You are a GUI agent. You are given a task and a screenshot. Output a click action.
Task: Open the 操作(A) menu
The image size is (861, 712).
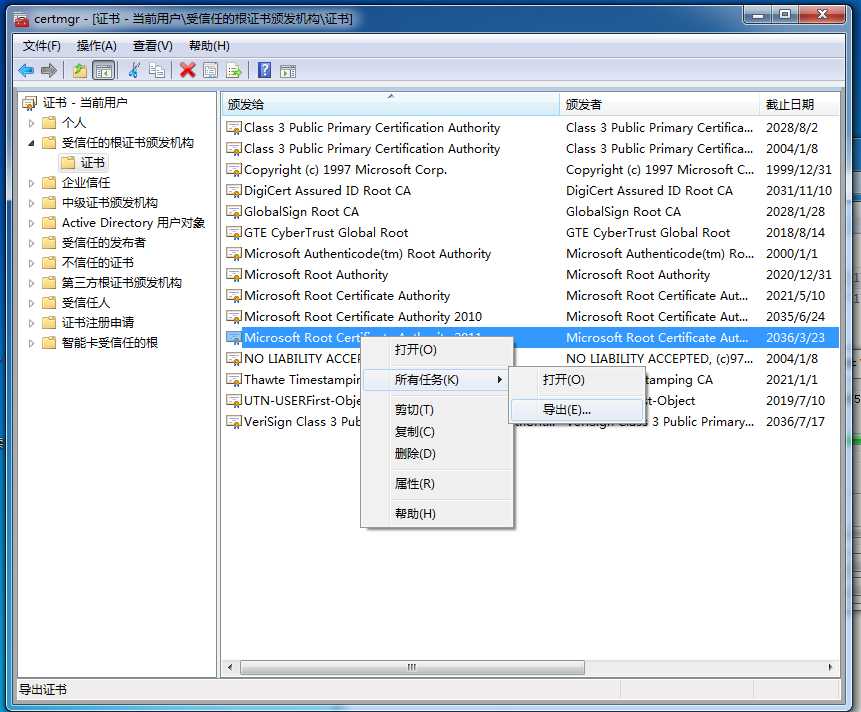97,46
